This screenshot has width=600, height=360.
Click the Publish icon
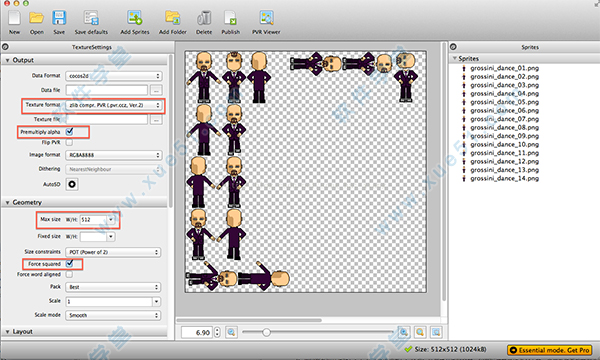(x=230, y=18)
